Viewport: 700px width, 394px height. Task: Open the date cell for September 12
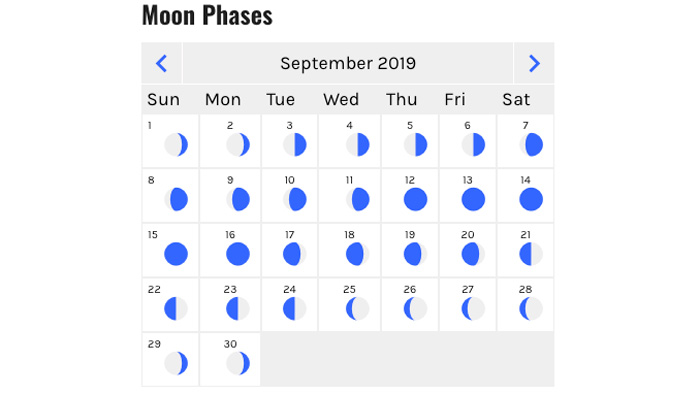tap(410, 195)
